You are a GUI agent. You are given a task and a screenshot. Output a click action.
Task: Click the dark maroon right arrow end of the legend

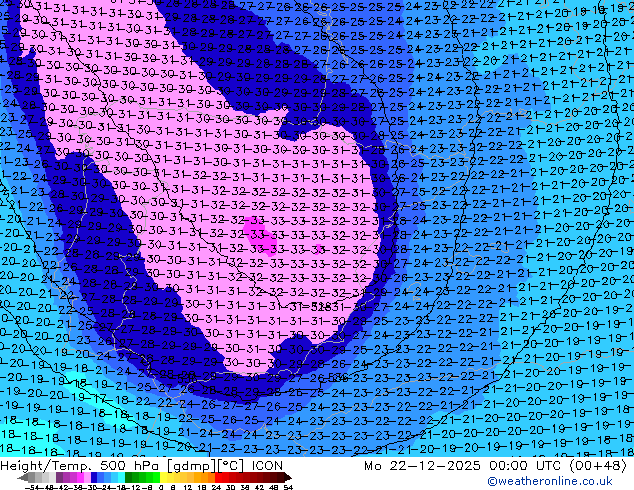click(x=287, y=478)
